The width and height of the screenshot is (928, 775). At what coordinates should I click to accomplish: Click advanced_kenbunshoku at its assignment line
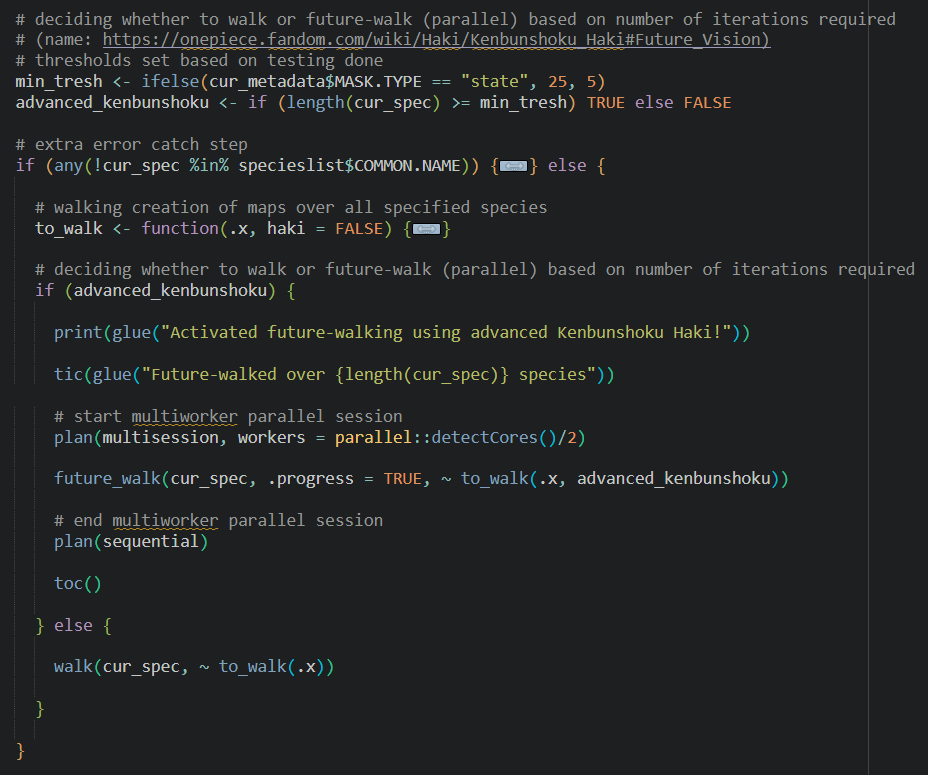[x=112, y=103]
